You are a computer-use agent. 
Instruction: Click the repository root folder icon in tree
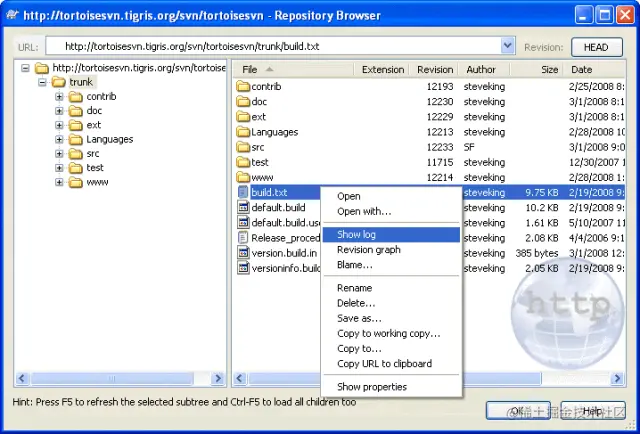[x=42, y=67]
